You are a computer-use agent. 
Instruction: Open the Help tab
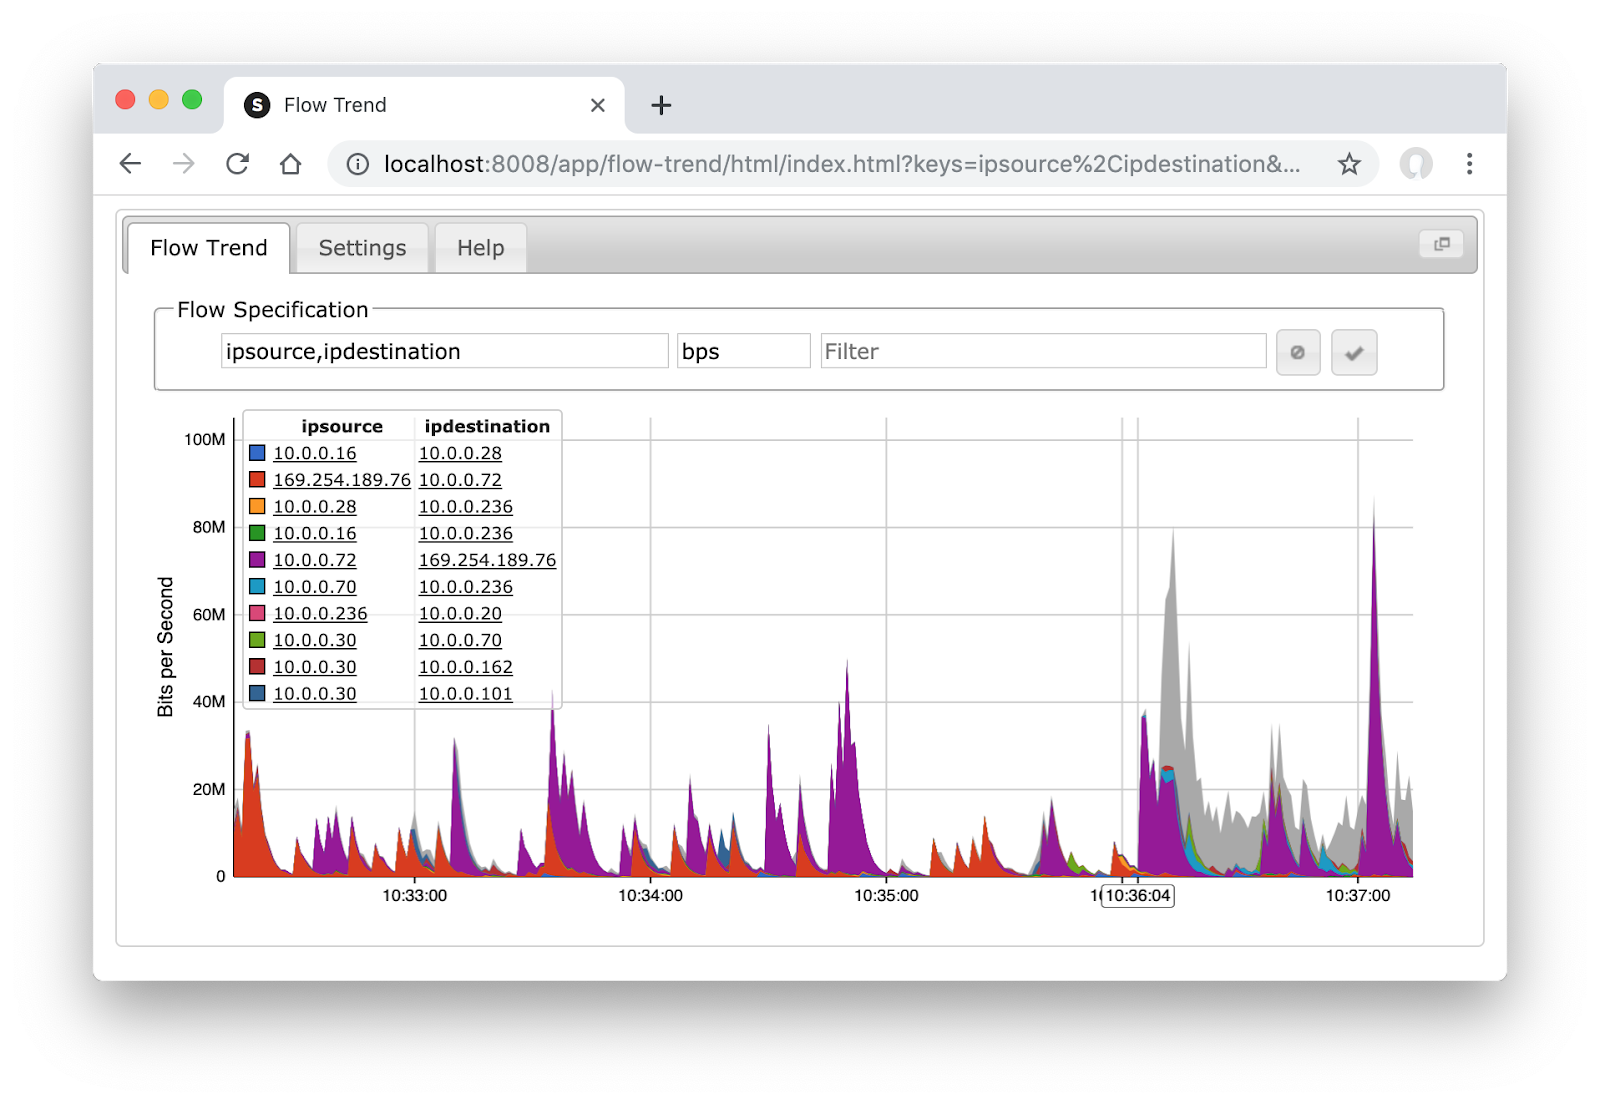point(481,248)
